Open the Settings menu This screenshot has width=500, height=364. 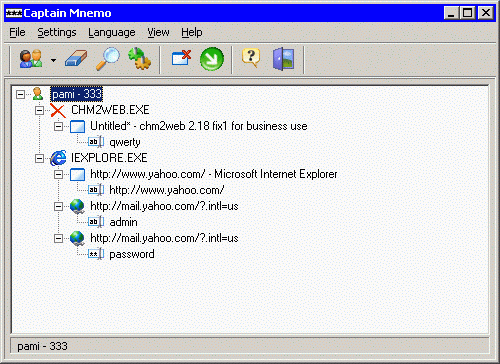pos(57,32)
